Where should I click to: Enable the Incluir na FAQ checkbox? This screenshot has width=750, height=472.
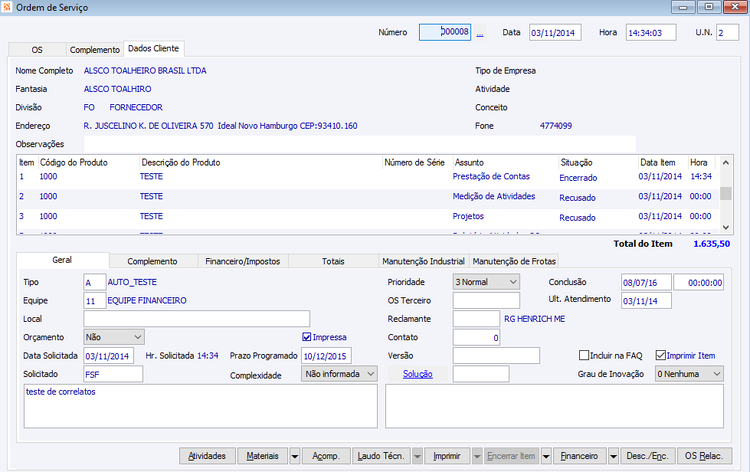tap(584, 355)
